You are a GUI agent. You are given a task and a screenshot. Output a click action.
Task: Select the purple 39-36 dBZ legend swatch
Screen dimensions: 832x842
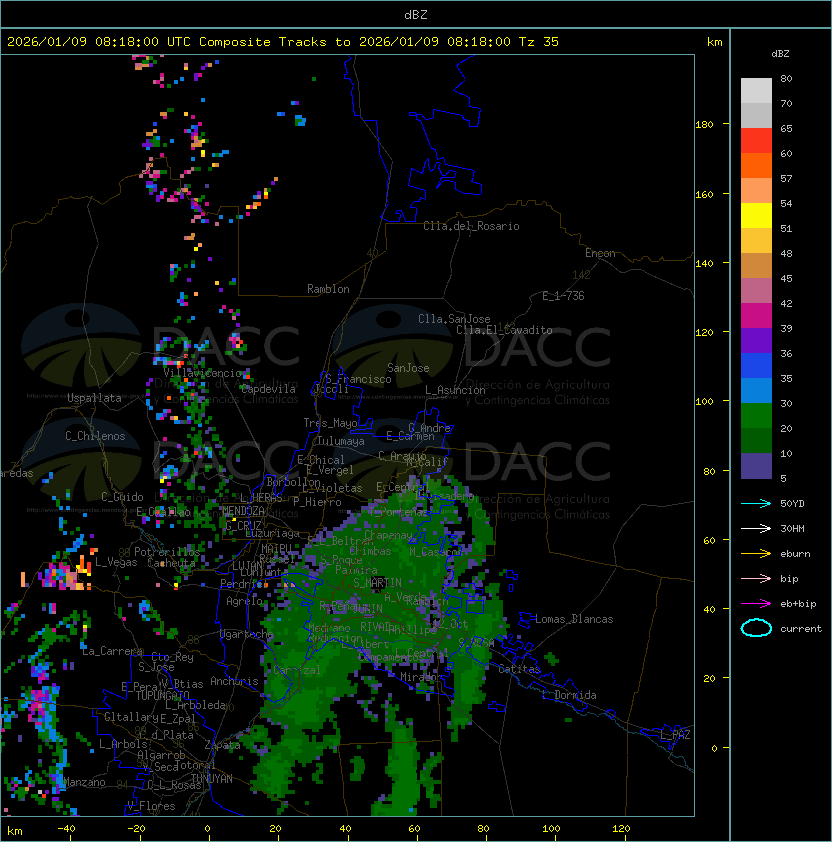tap(756, 341)
